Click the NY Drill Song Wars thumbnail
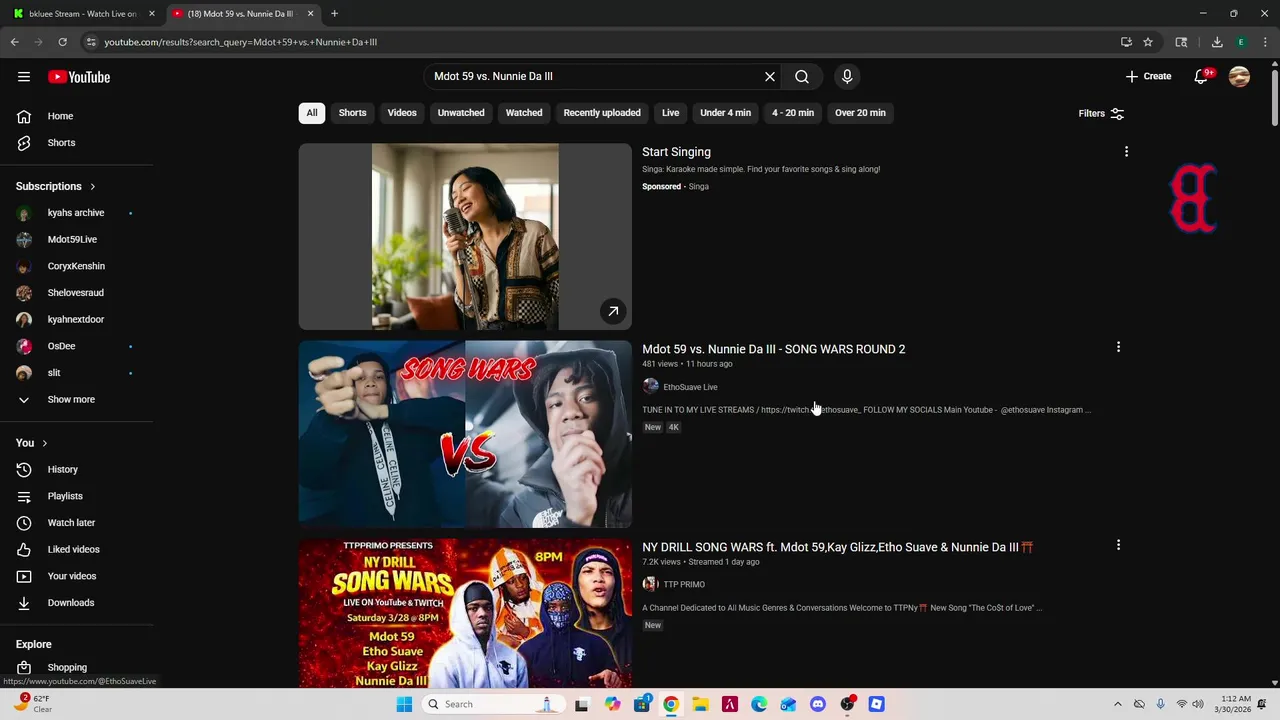 [x=465, y=613]
